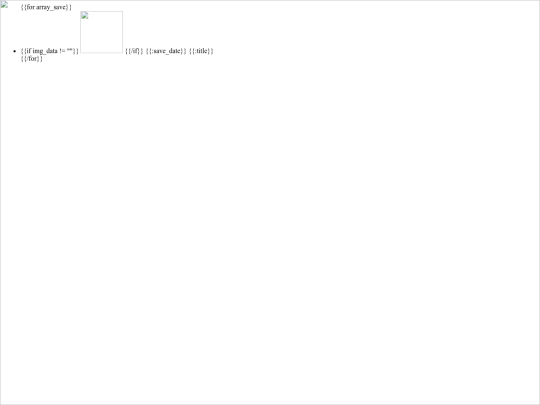The width and height of the screenshot is (540, 405).
Task: Click the text '{{if img_data != ""}}'
Action: pyautogui.click(x=50, y=51)
